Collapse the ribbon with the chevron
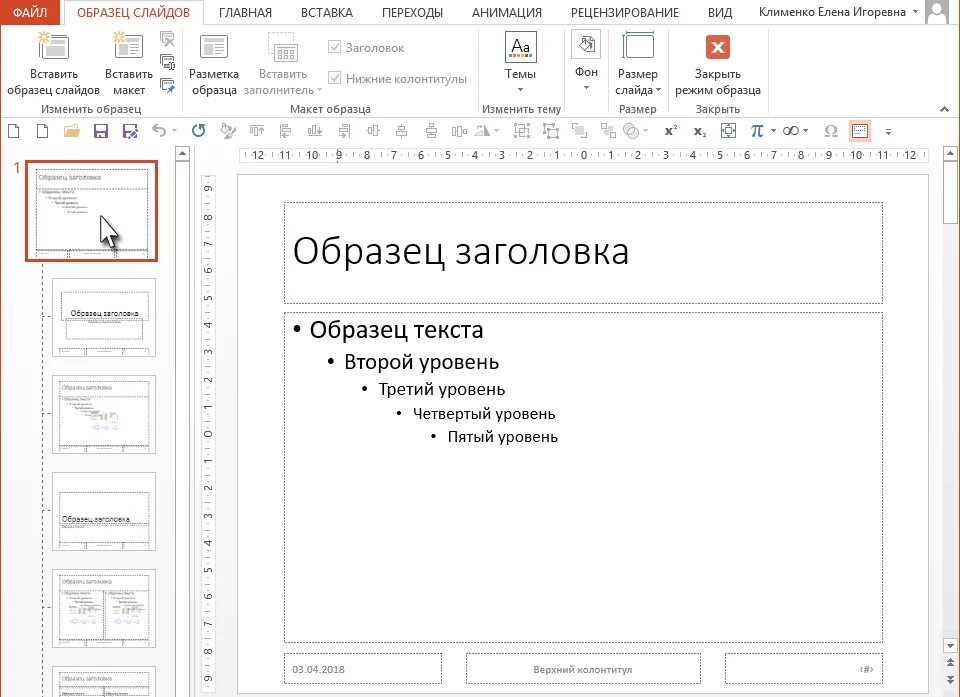The width and height of the screenshot is (960, 697). (944, 109)
